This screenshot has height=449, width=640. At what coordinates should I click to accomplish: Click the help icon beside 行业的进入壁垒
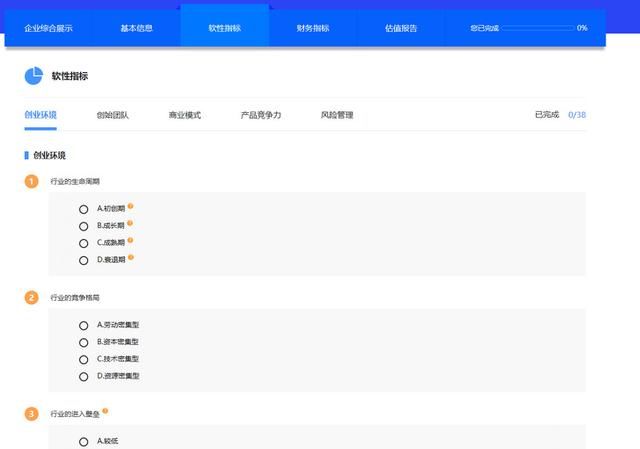[105, 411]
